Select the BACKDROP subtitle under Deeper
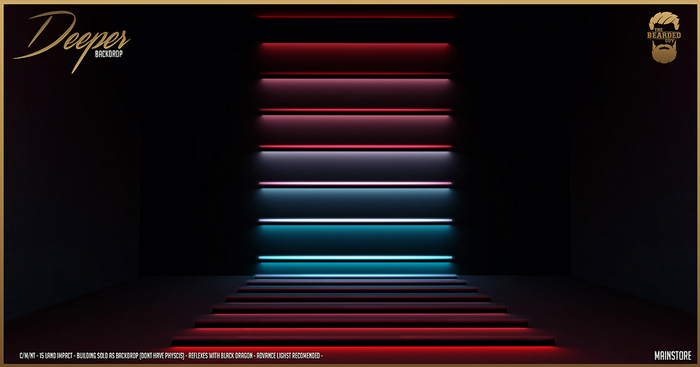The width and height of the screenshot is (700, 367). (108, 54)
